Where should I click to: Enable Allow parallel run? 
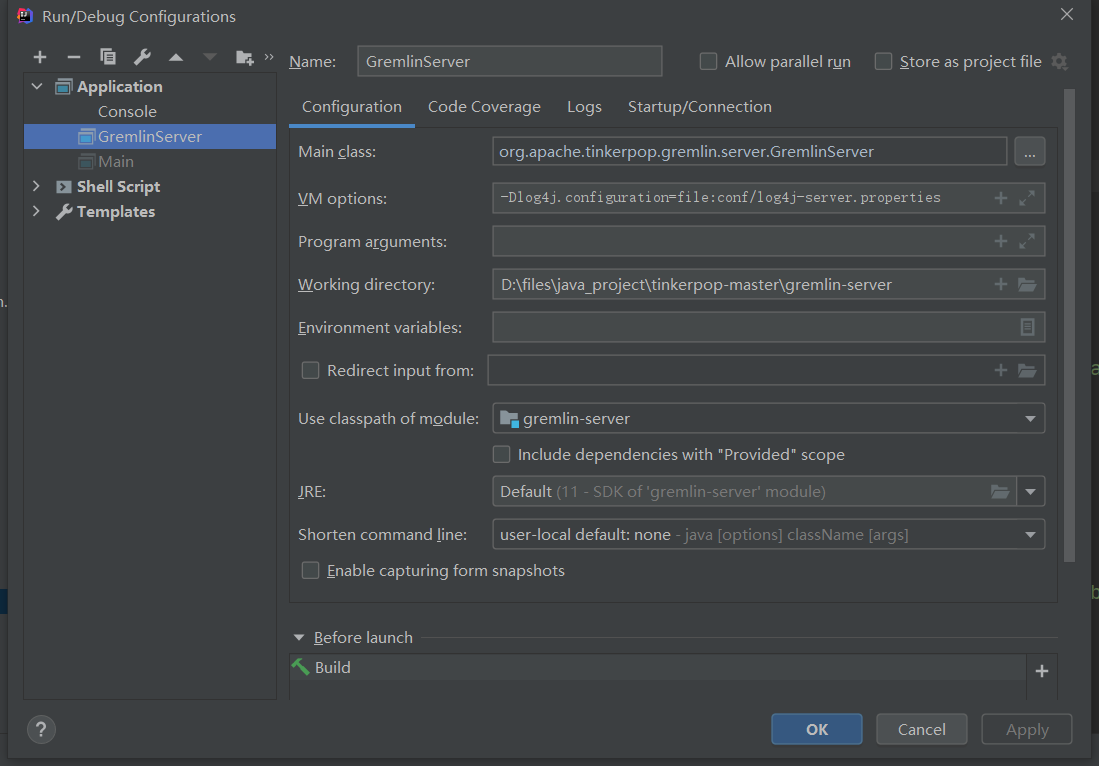[708, 62]
